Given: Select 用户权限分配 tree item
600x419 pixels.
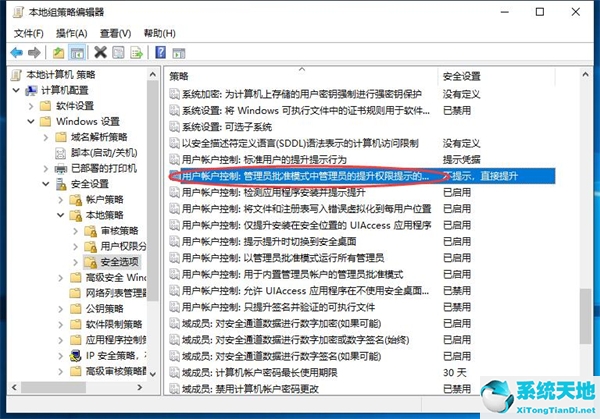Looking at the screenshot, I should click(123, 246).
